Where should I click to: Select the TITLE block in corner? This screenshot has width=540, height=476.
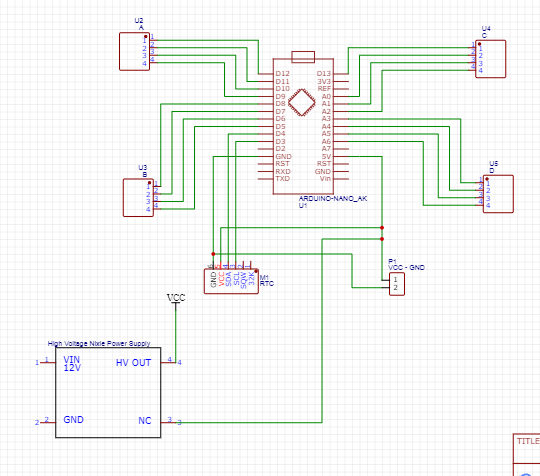click(527, 455)
